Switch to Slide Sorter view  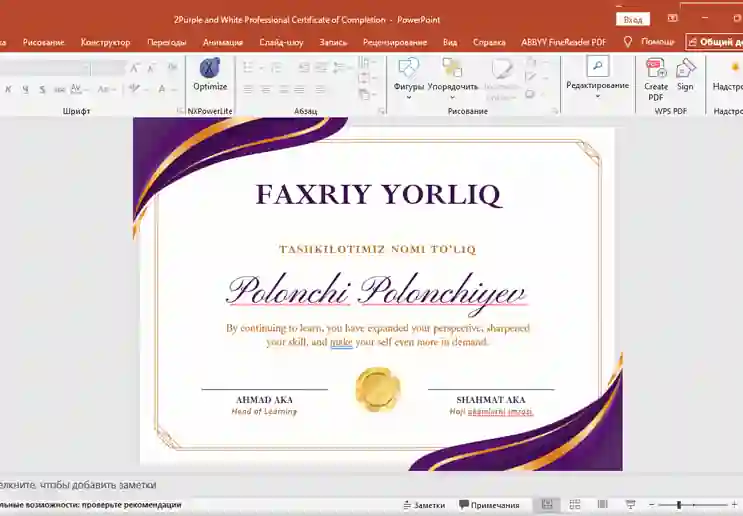[x=575, y=505]
